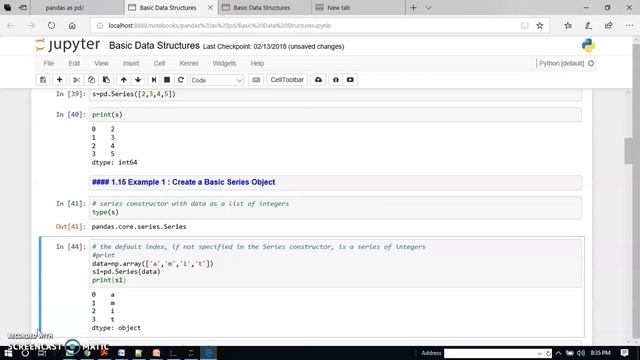640x360 pixels.
Task: Copy the selected cell
Action: (91, 80)
